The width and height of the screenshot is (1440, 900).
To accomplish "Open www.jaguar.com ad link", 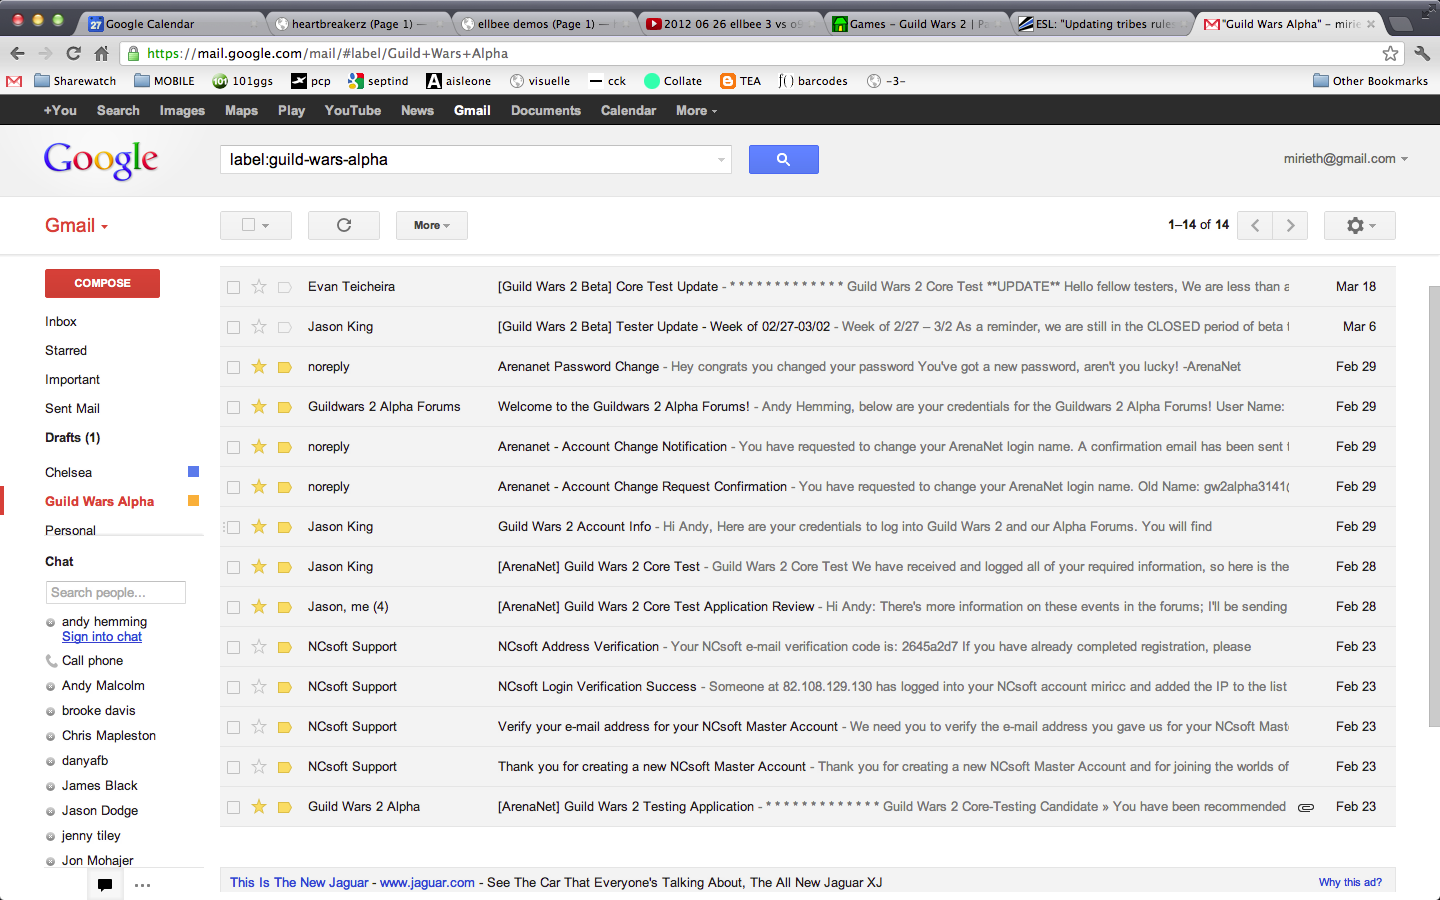I will (x=427, y=882).
